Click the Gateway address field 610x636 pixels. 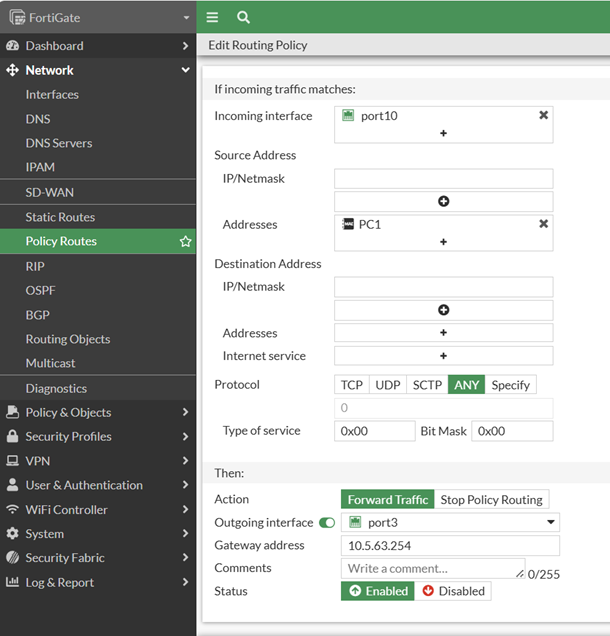[x=450, y=546]
